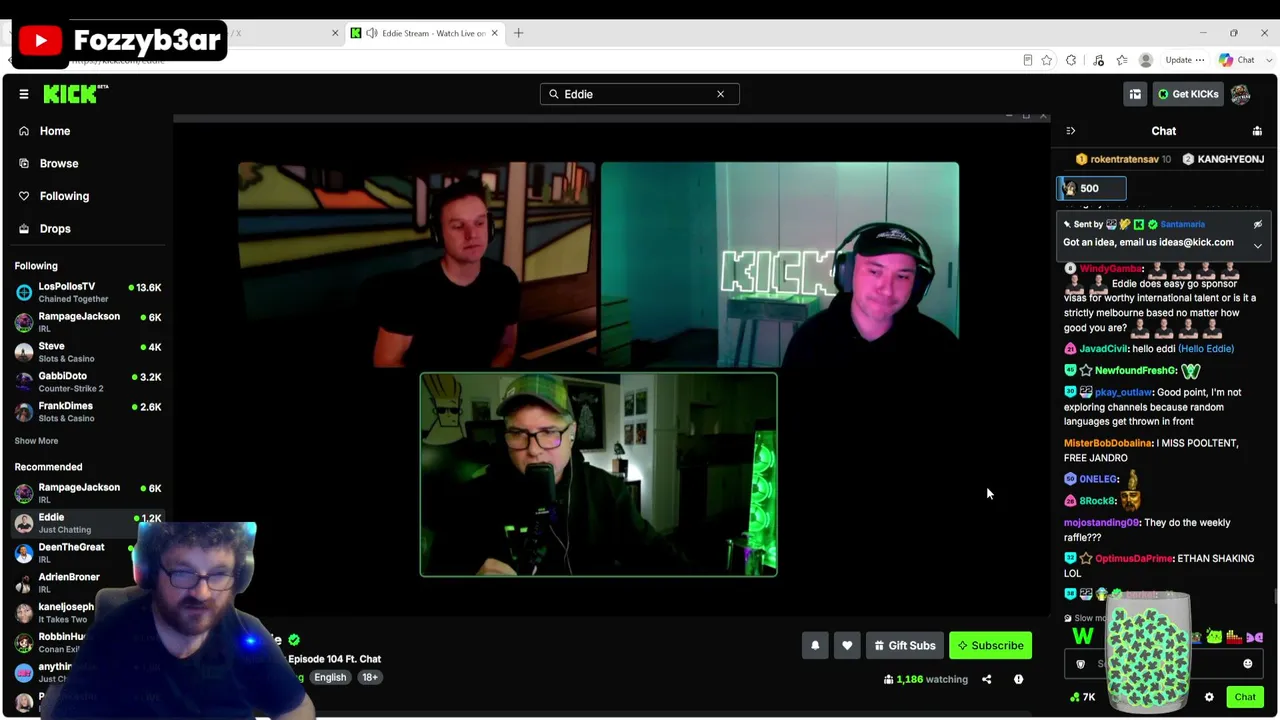
Task: Insert the red equalizer bars emote
Action: coord(1234,637)
